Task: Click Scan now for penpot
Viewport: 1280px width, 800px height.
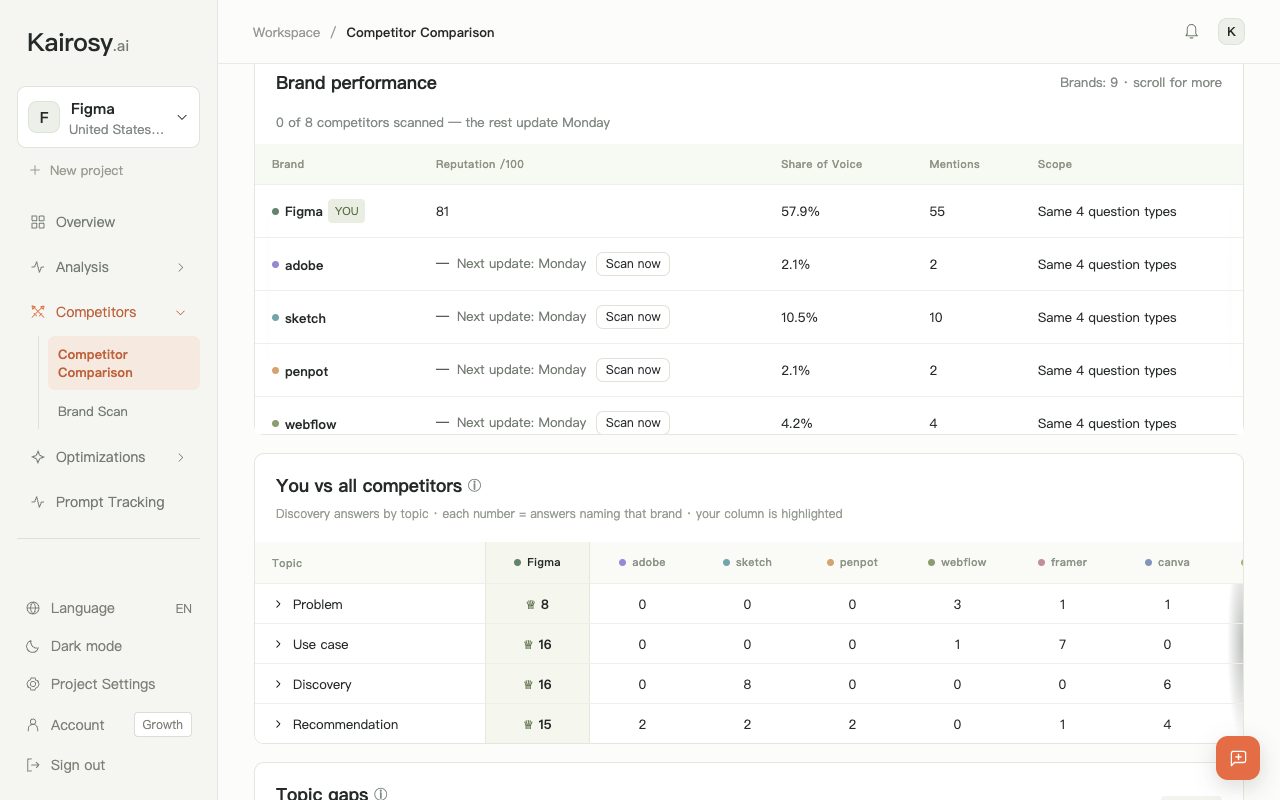Action: tap(633, 370)
